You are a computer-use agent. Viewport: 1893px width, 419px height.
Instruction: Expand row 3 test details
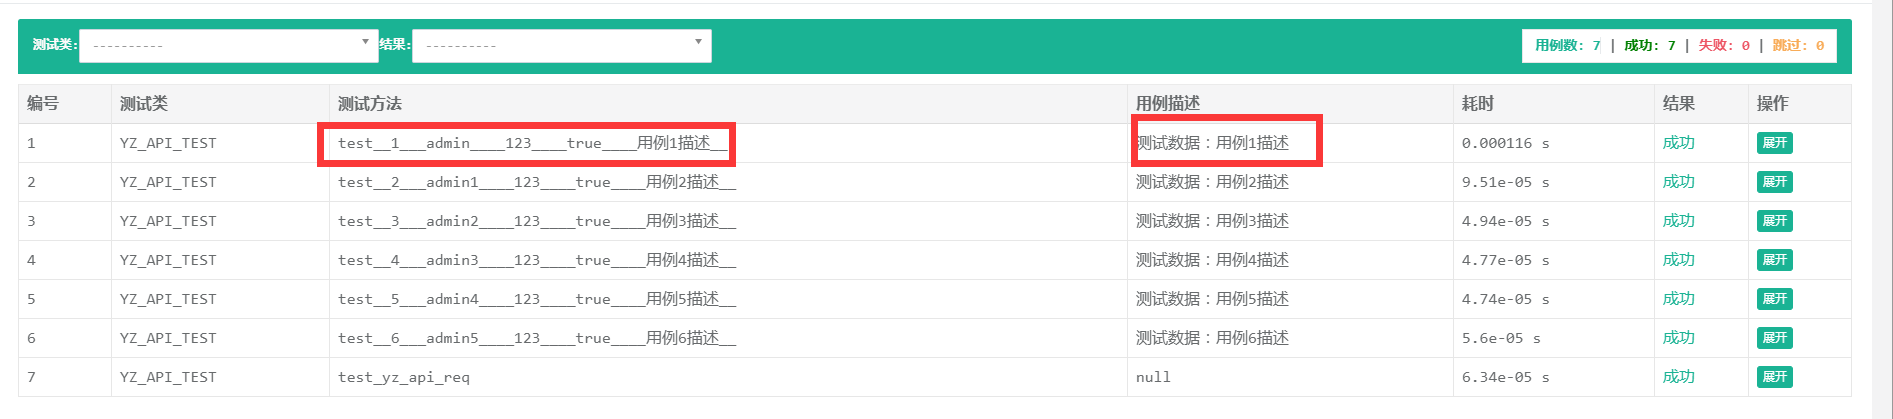click(x=1774, y=221)
